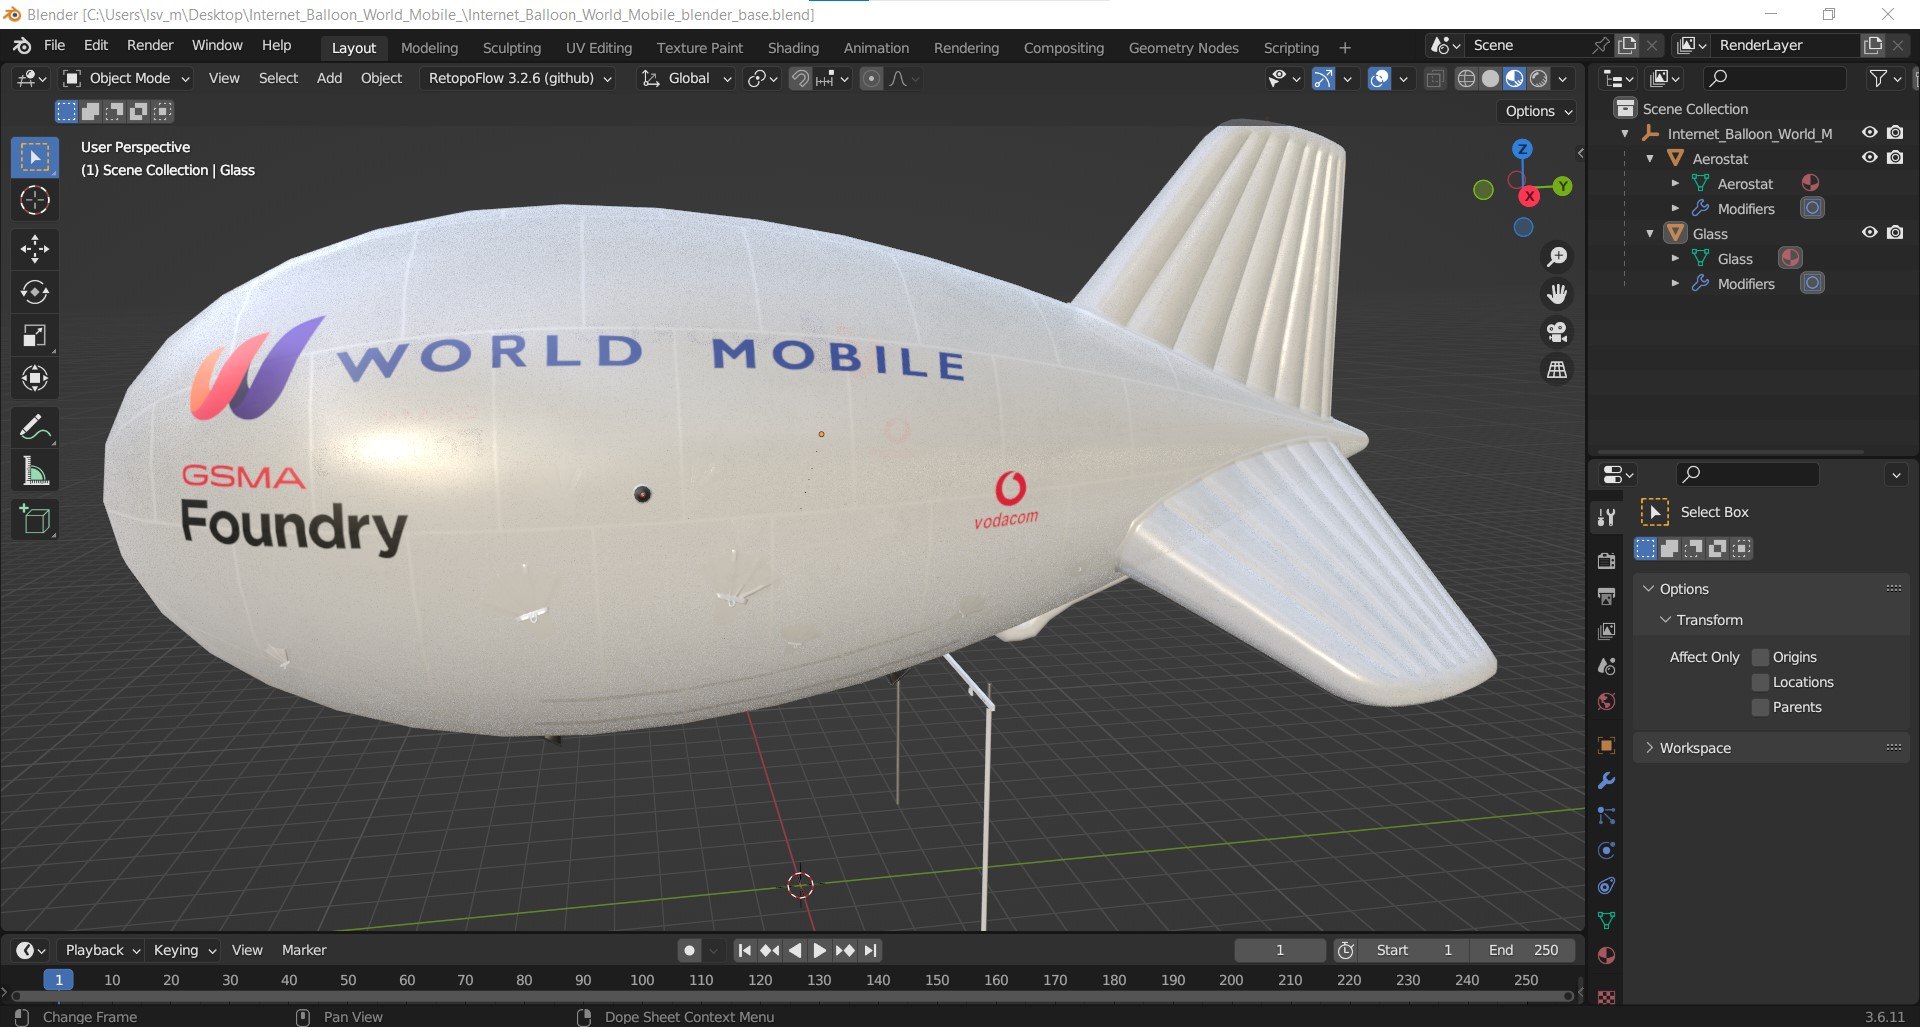The image size is (1920, 1027).
Task: Switch to rendered viewport shading sphere
Action: pyautogui.click(x=1539, y=78)
